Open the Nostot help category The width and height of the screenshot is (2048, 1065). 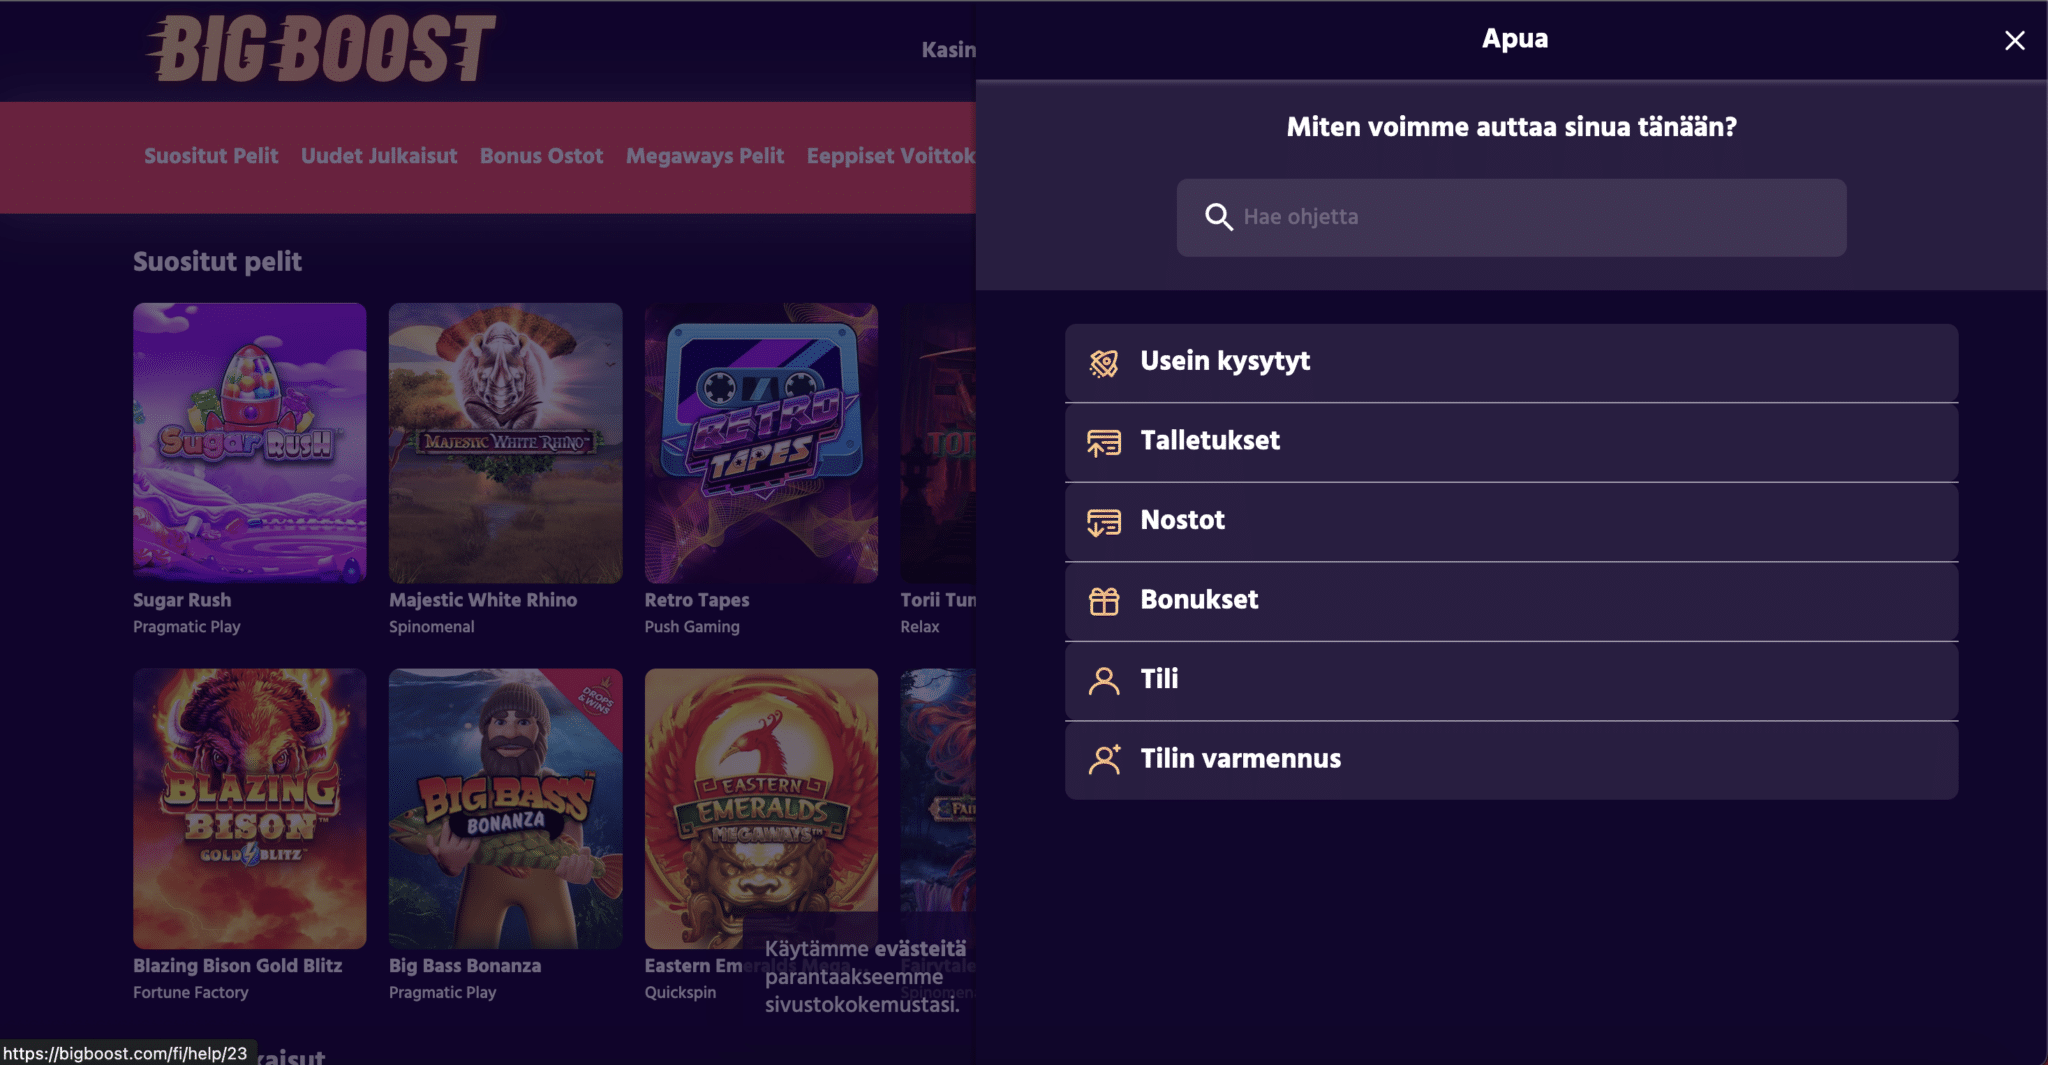pyautogui.click(x=1511, y=521)
